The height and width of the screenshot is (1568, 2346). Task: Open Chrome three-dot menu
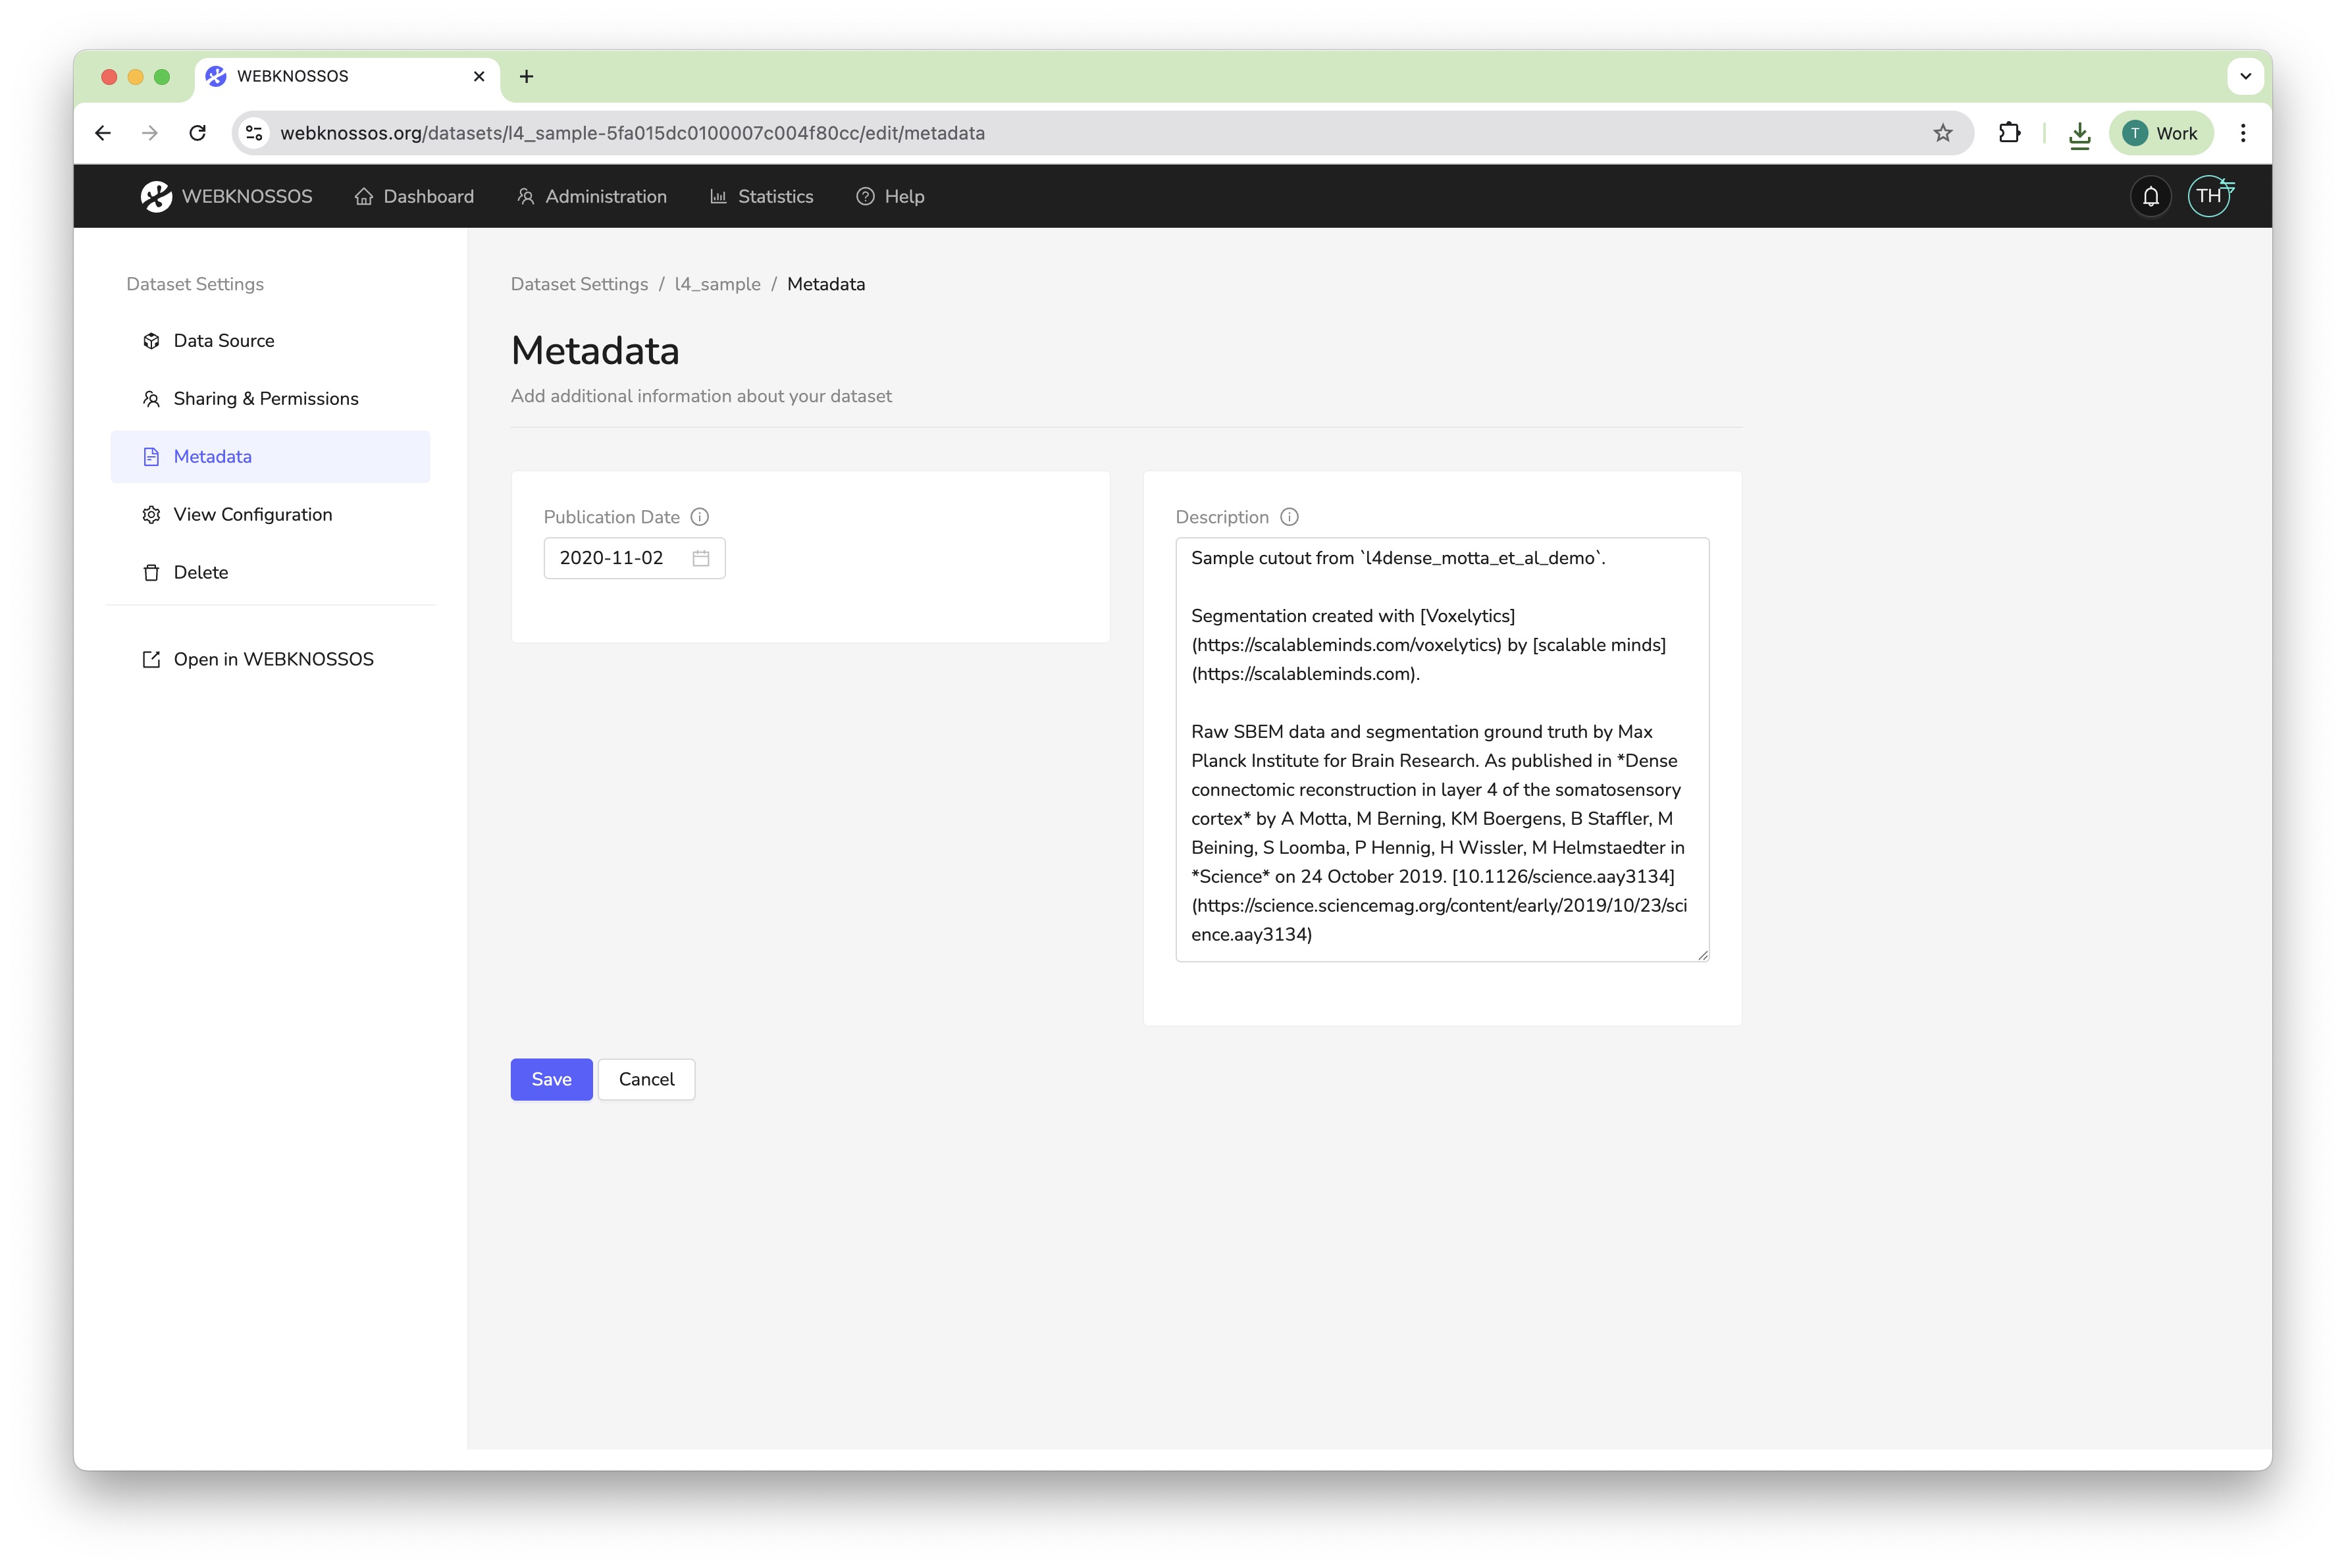tap(2243, 133)
